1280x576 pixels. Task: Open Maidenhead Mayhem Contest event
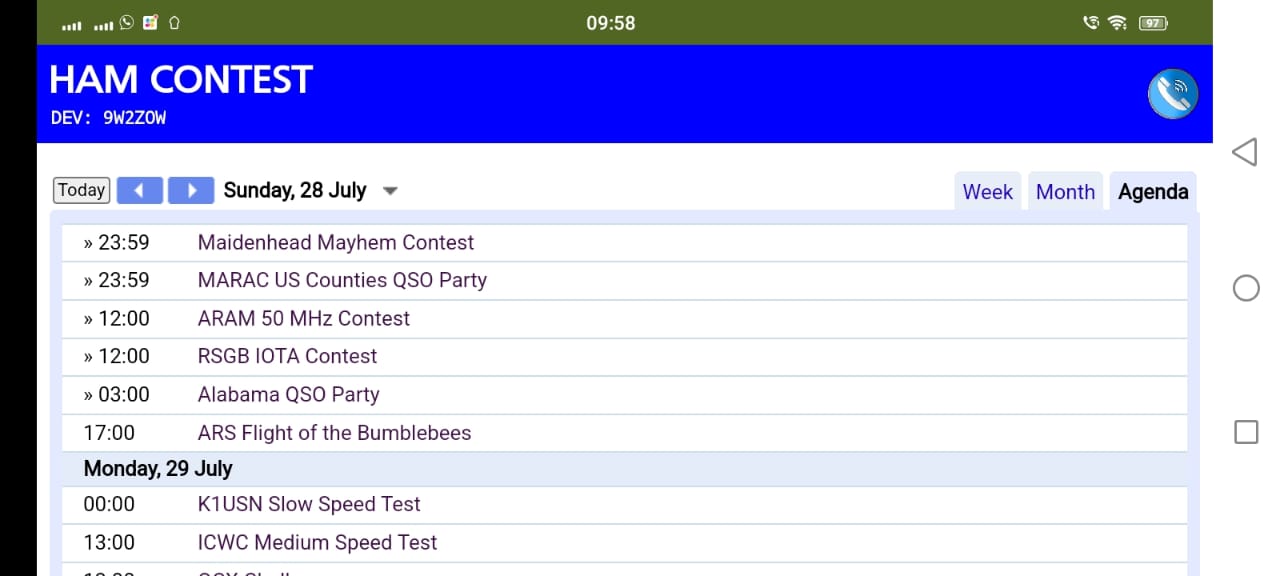pos(336,242)
